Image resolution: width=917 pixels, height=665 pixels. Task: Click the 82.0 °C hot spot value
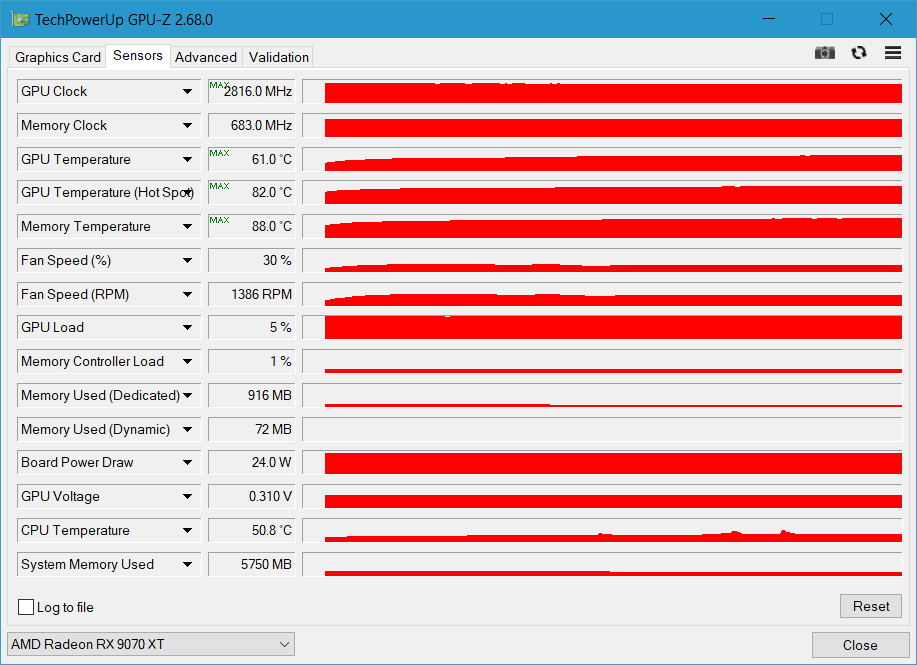(x=252, y=192)
